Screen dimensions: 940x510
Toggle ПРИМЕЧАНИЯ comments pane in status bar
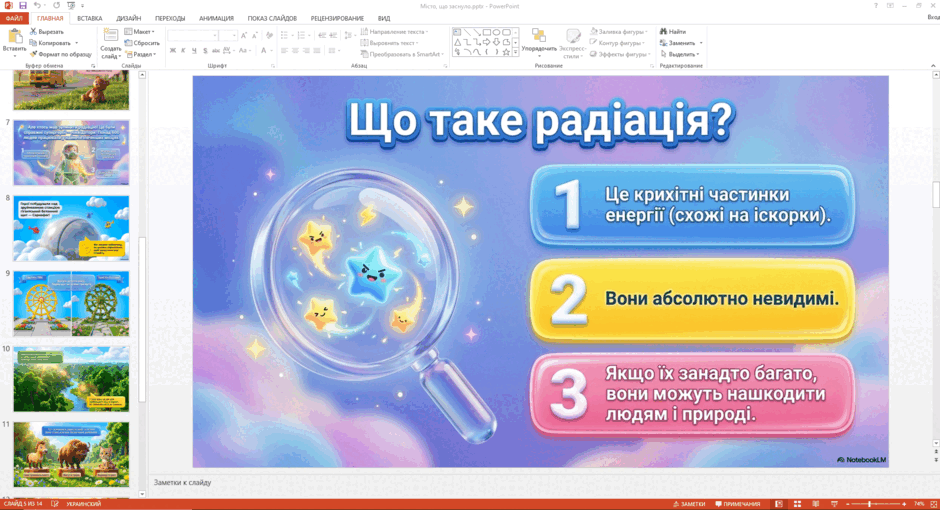(x=738, y=505)
